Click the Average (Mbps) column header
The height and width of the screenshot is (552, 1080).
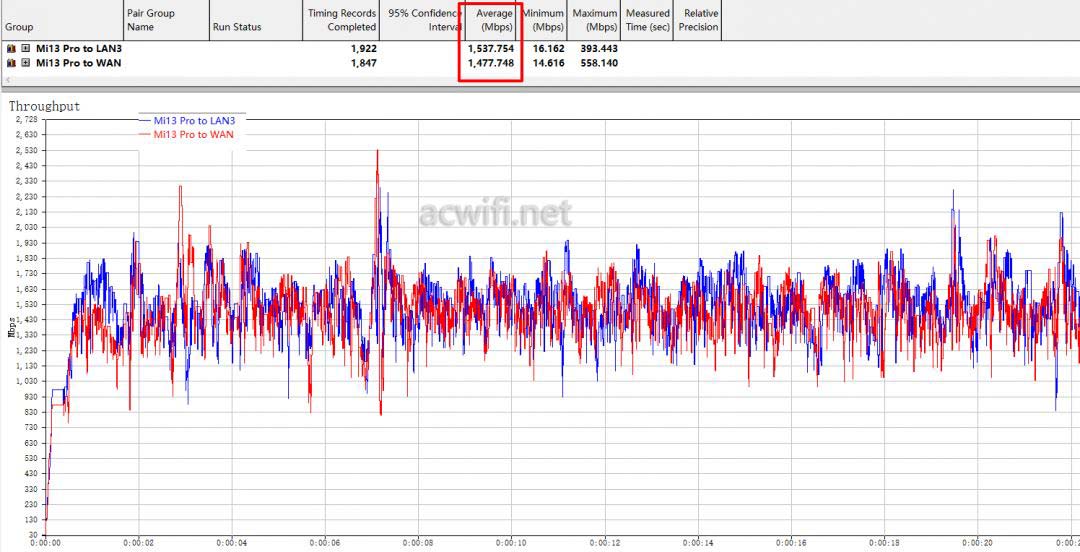pyautogui.click(x=490, y=21)
